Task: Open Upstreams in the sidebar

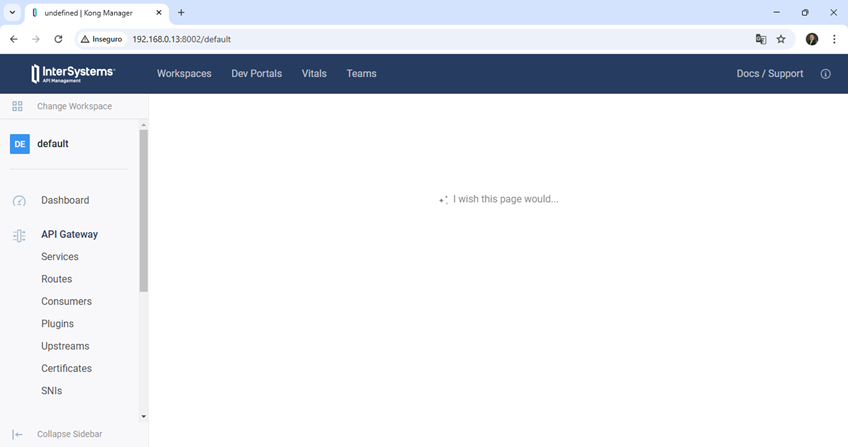Action: [65, 346]
